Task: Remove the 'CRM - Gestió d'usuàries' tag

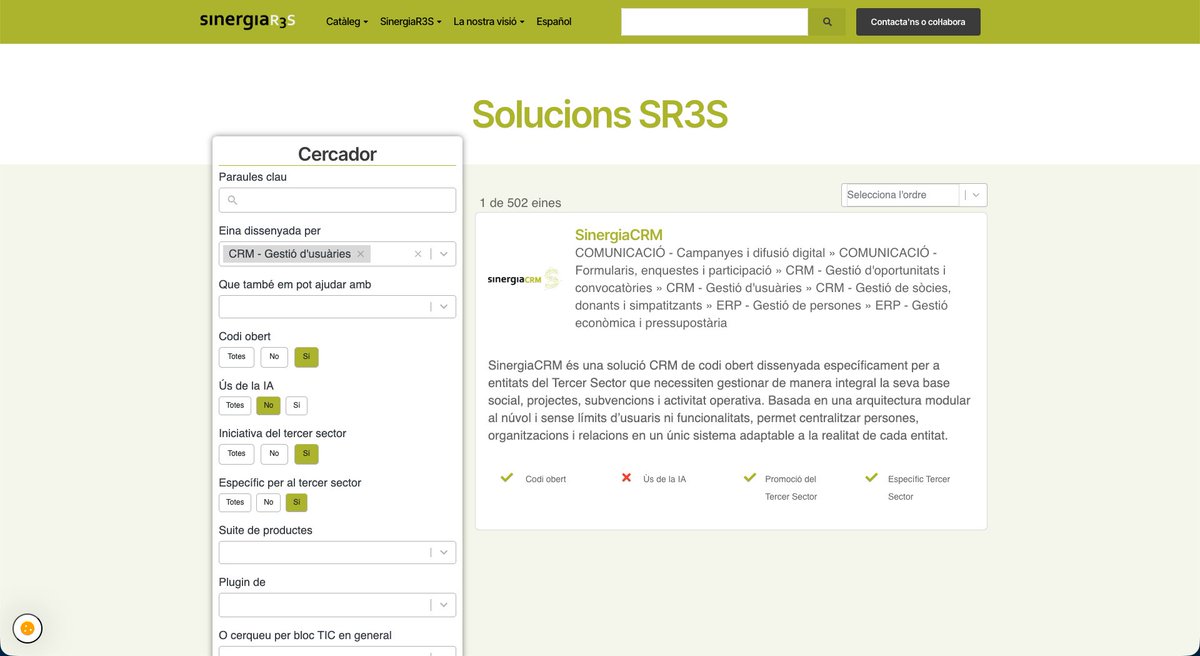Action: (361, 254)
